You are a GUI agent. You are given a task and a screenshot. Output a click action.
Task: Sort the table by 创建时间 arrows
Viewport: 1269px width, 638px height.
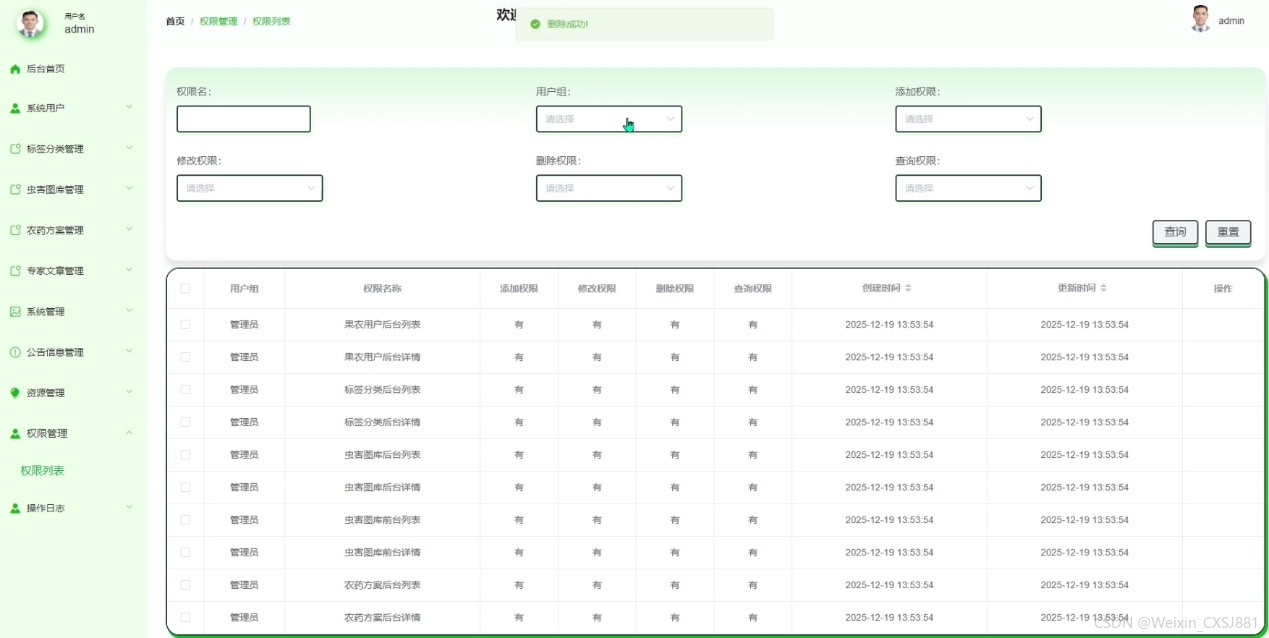click(908, 288)
